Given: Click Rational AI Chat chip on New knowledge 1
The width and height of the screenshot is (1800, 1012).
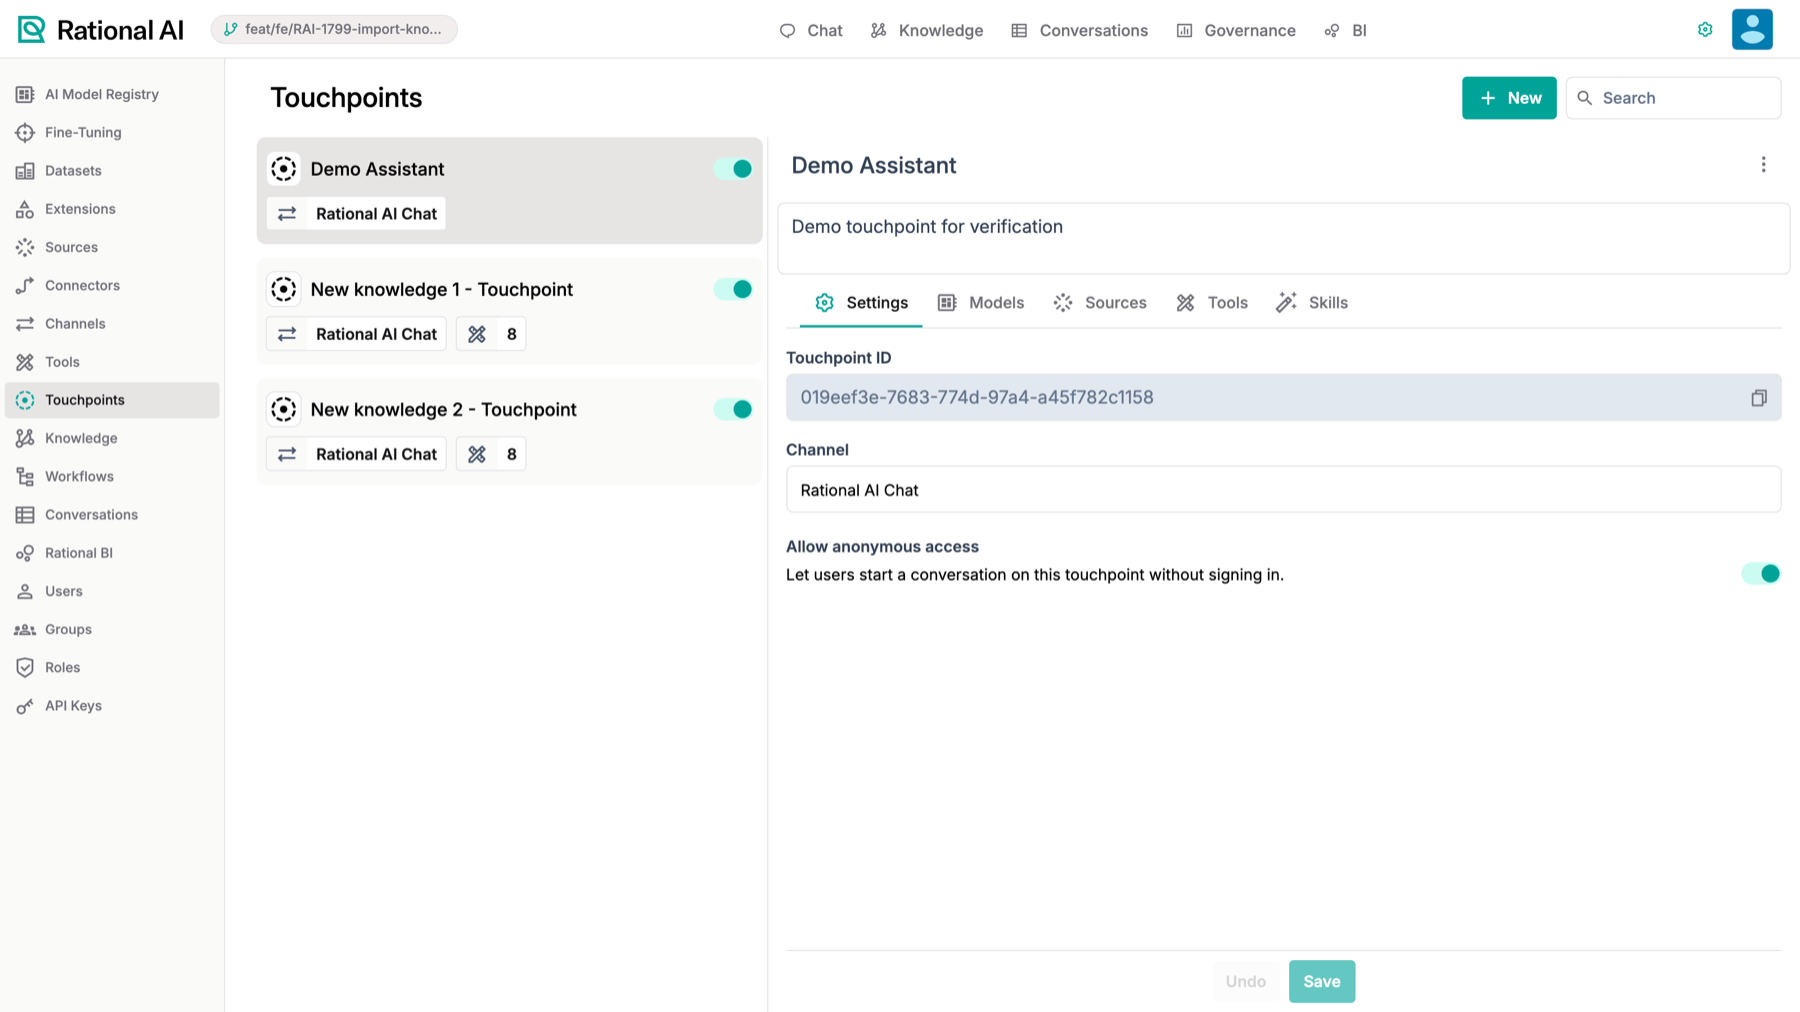Looking at the screenshot, I should pyautogui.click(x=356, y=334).
